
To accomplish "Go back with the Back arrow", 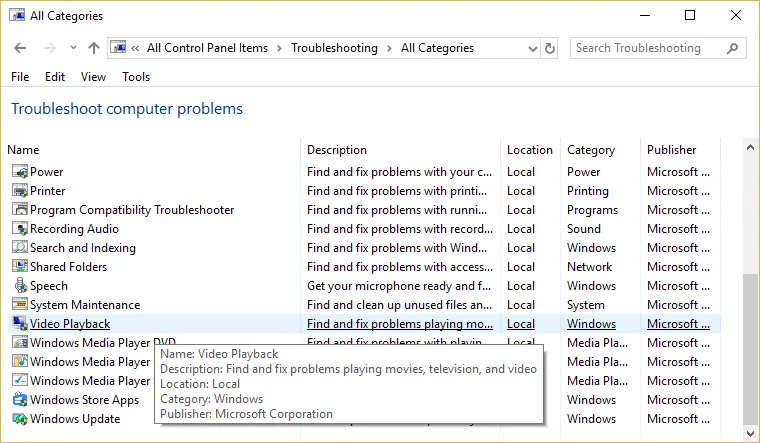I will 20,48.
